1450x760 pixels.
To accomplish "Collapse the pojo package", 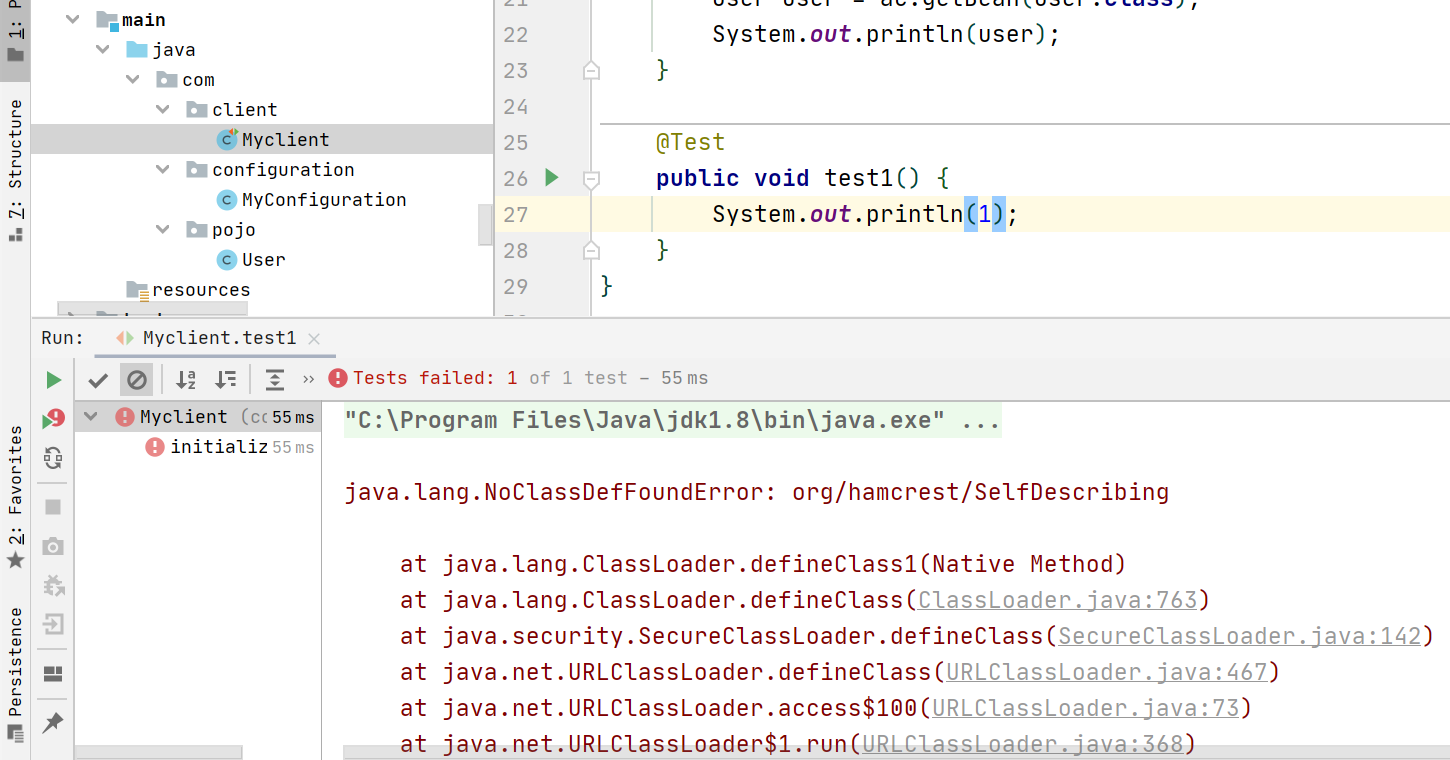I will (x=163, y=230).
